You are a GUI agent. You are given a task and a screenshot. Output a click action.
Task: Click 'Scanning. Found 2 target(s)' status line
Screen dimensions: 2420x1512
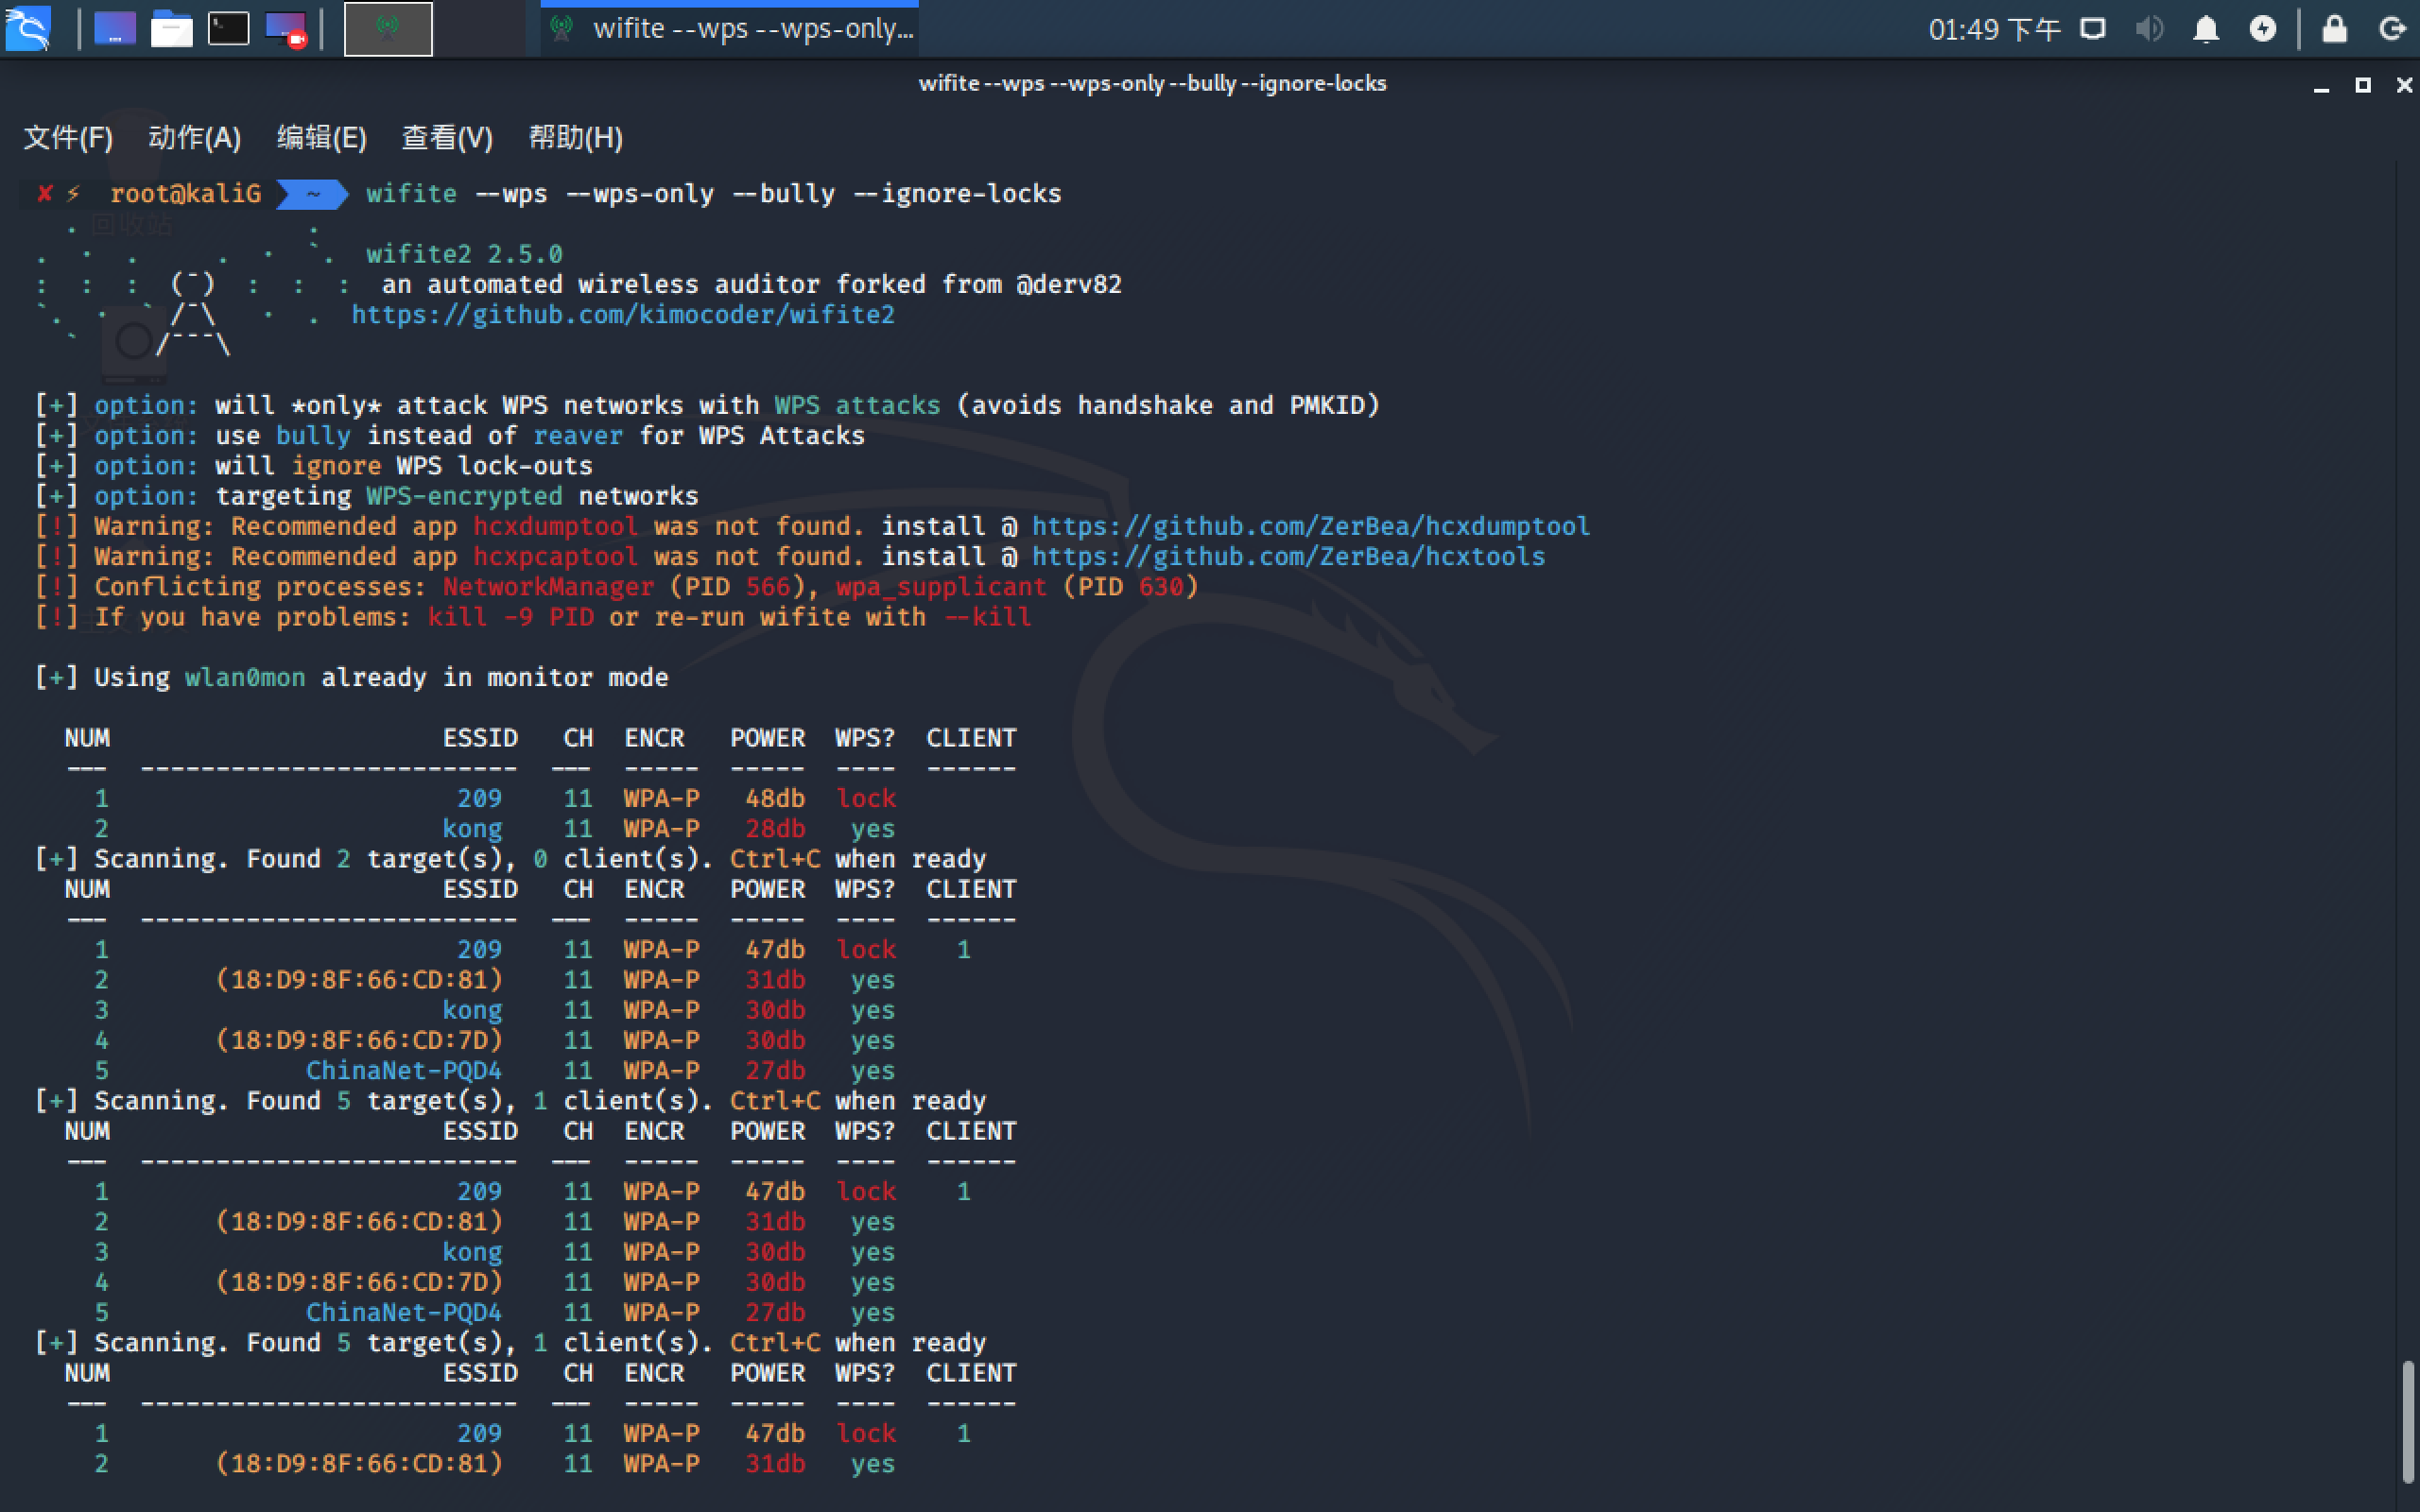(x=510, y=859)
